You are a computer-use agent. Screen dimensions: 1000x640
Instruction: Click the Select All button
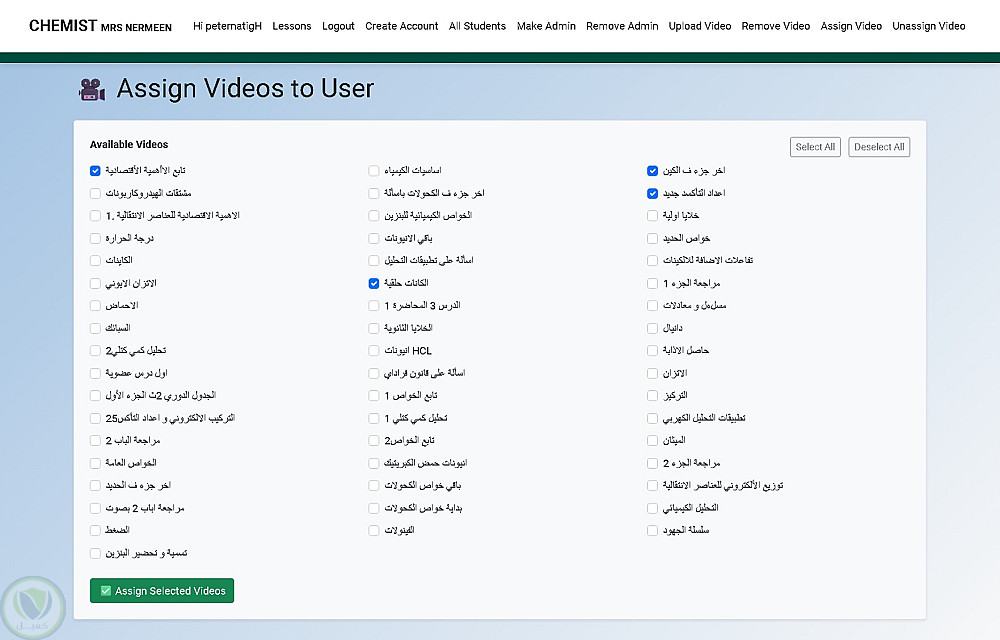point(815,147)
